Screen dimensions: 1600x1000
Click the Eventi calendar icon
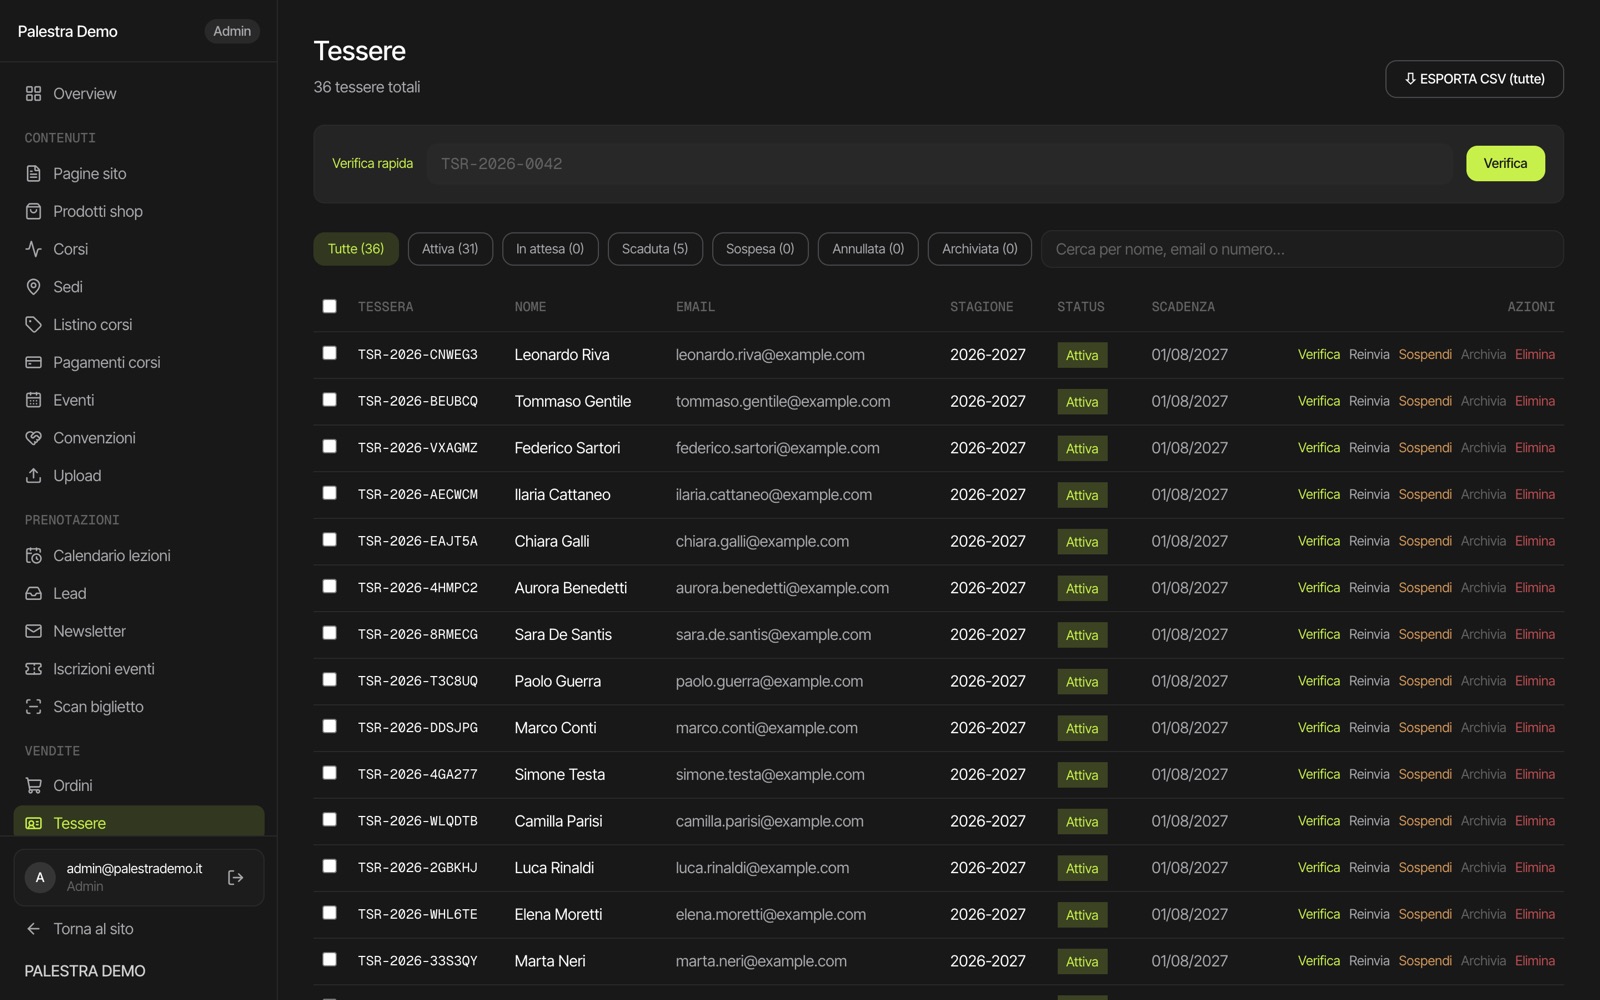tap(33, 400)
